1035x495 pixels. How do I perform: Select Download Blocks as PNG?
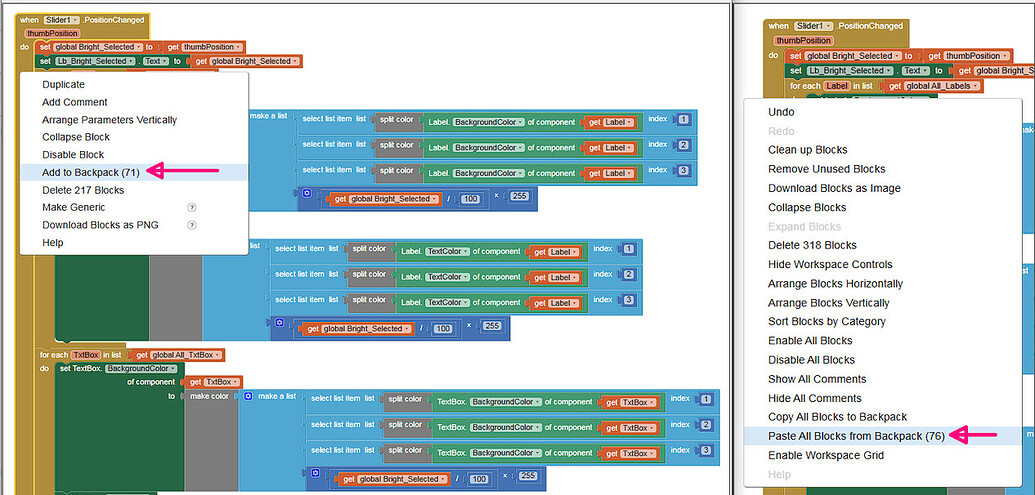point(100,225)
